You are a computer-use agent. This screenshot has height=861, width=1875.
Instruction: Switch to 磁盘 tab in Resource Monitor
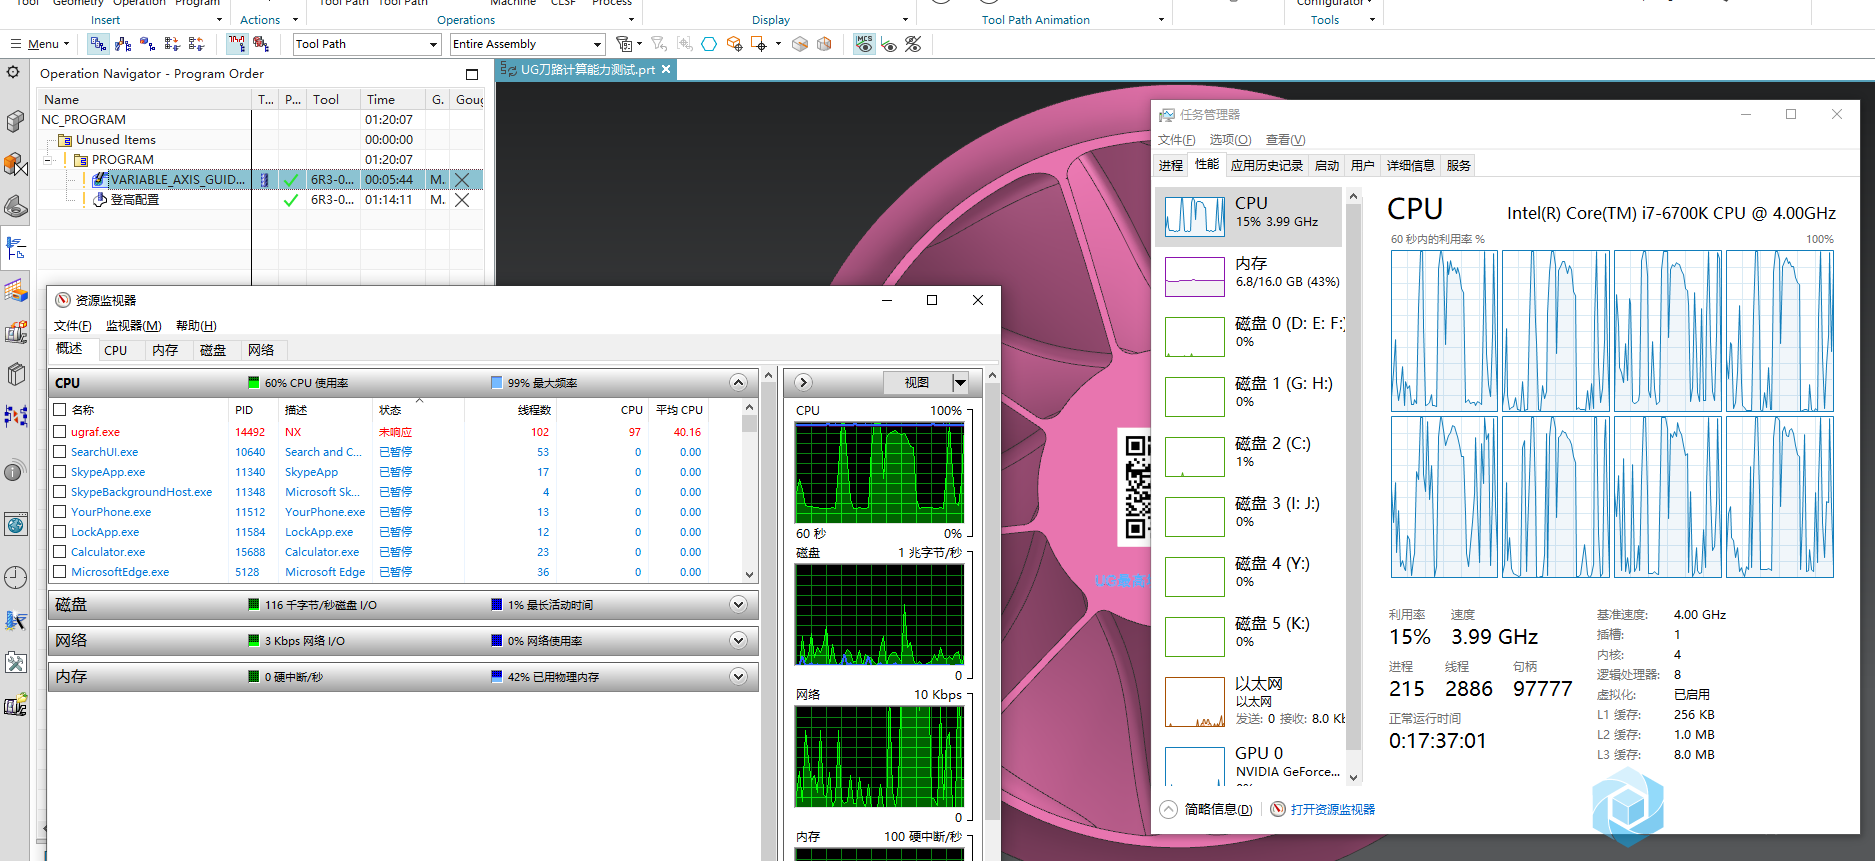213,350
